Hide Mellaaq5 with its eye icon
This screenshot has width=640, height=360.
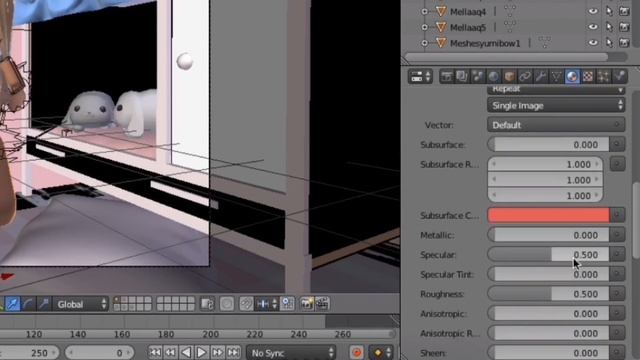coord(593,27)
